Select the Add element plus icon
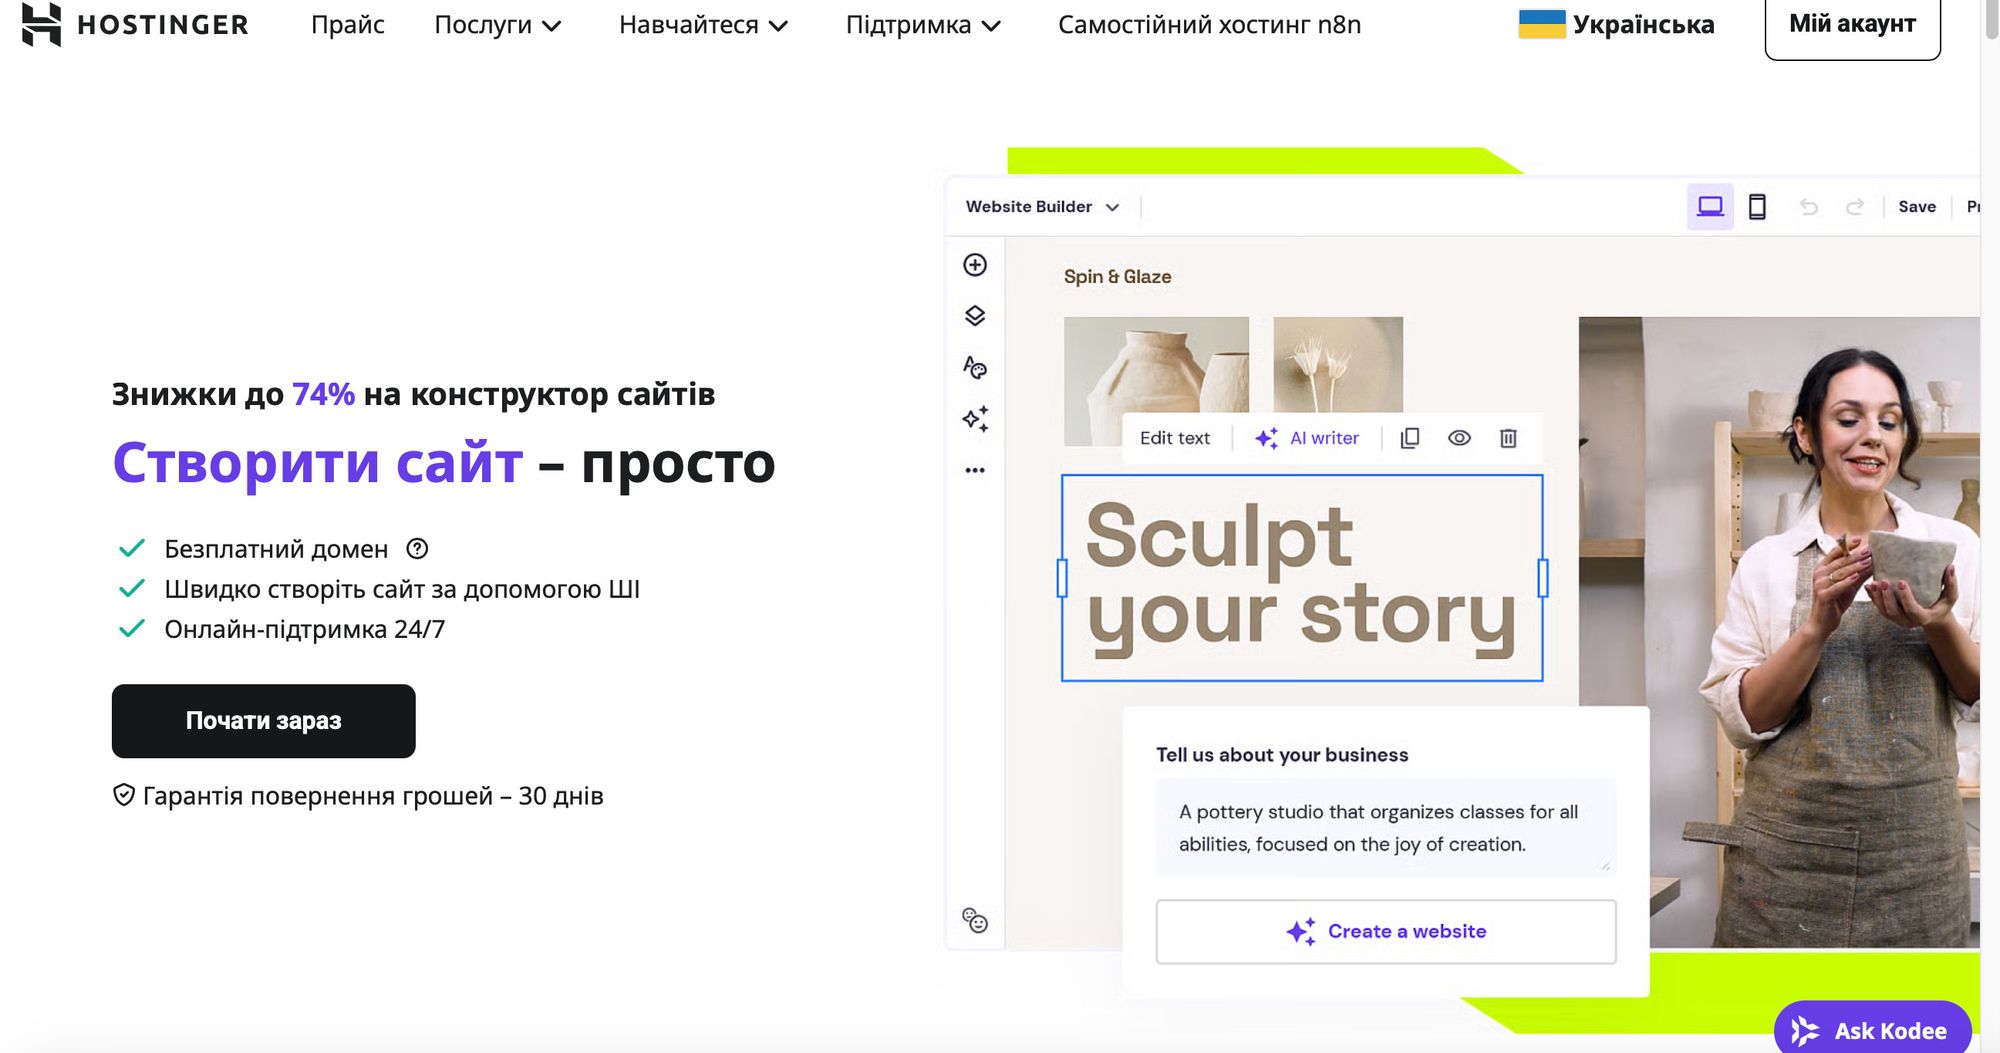The image size is (2000, 1053). pos(976,266)
